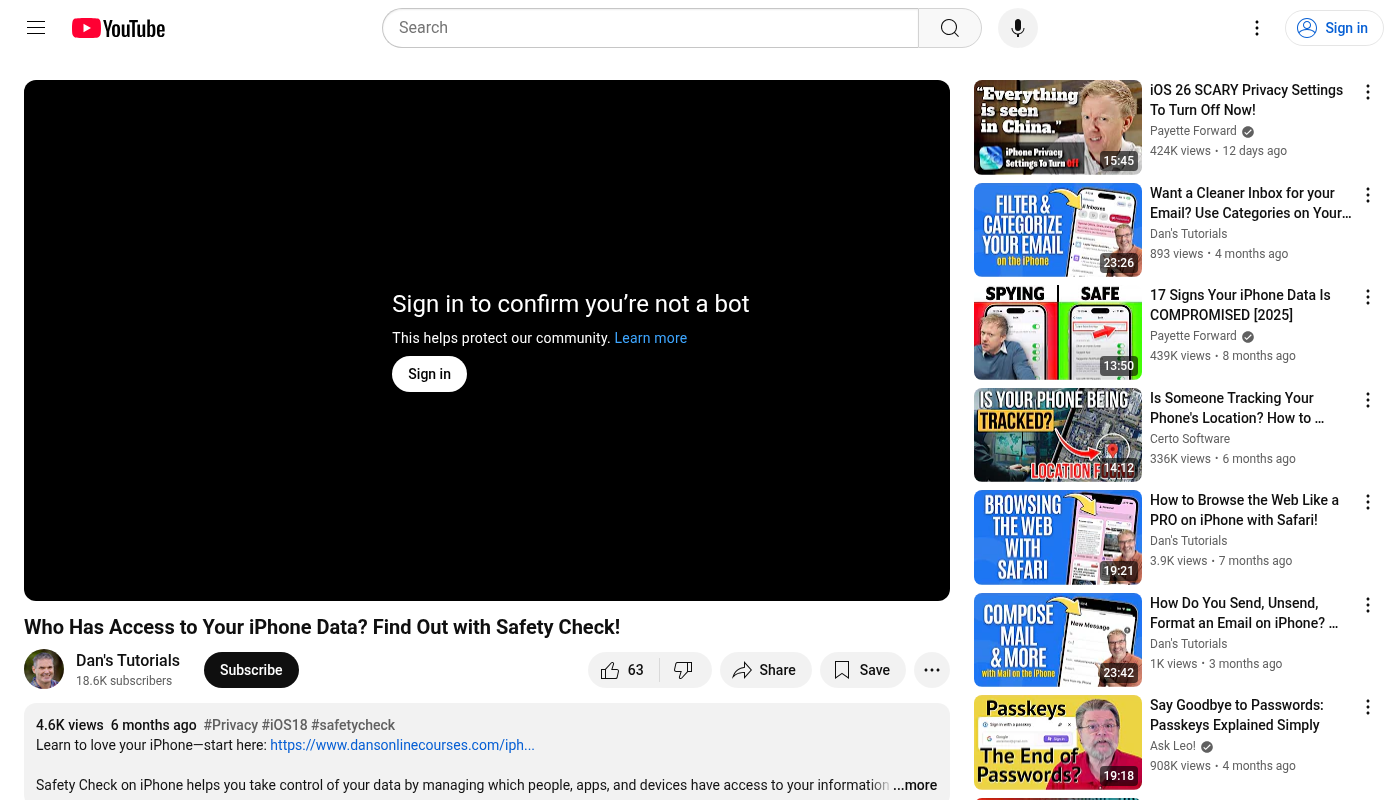The width and height of the screenshot is (1400, 800).
Task: Click the #Privacy hashtag
Action: click(231, 725)
